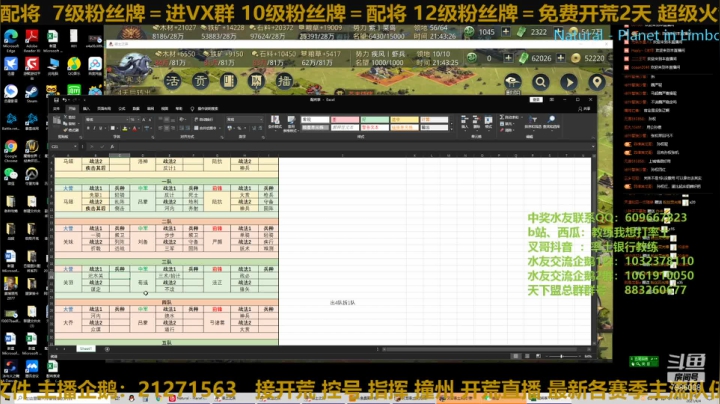
Task: Click Excel conditional formatting icon
Action: pos(275,122)
